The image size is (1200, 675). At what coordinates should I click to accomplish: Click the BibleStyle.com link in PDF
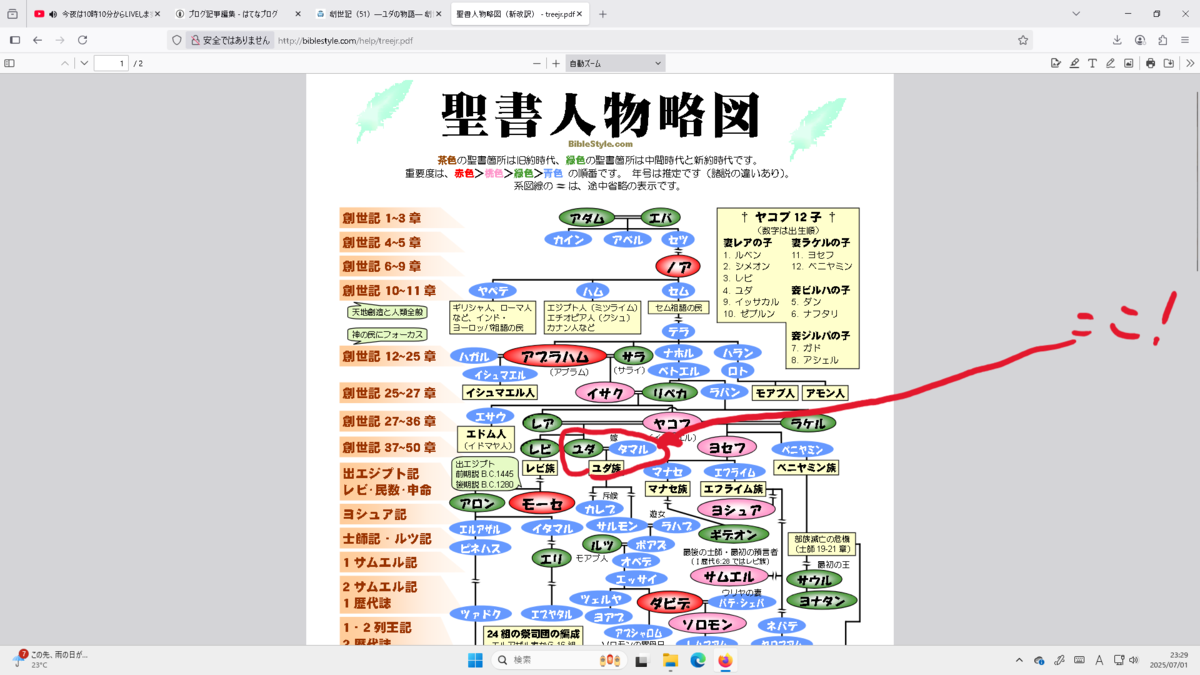(x=600, y=144)
